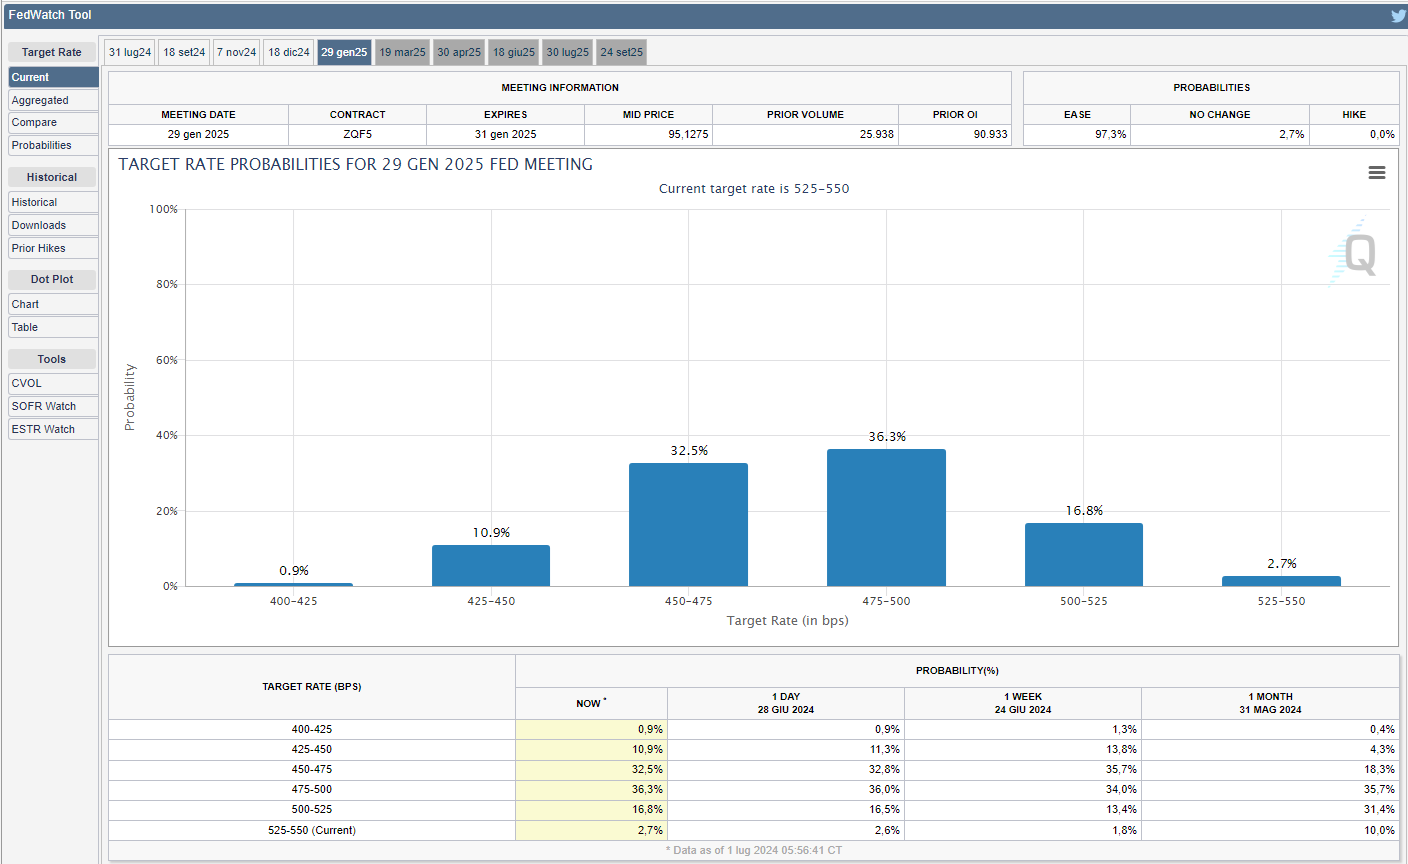The height and width of the screenshot is (864, 1408).
Task: Open the Dot Plot Table
Action: tap(53, 327)
